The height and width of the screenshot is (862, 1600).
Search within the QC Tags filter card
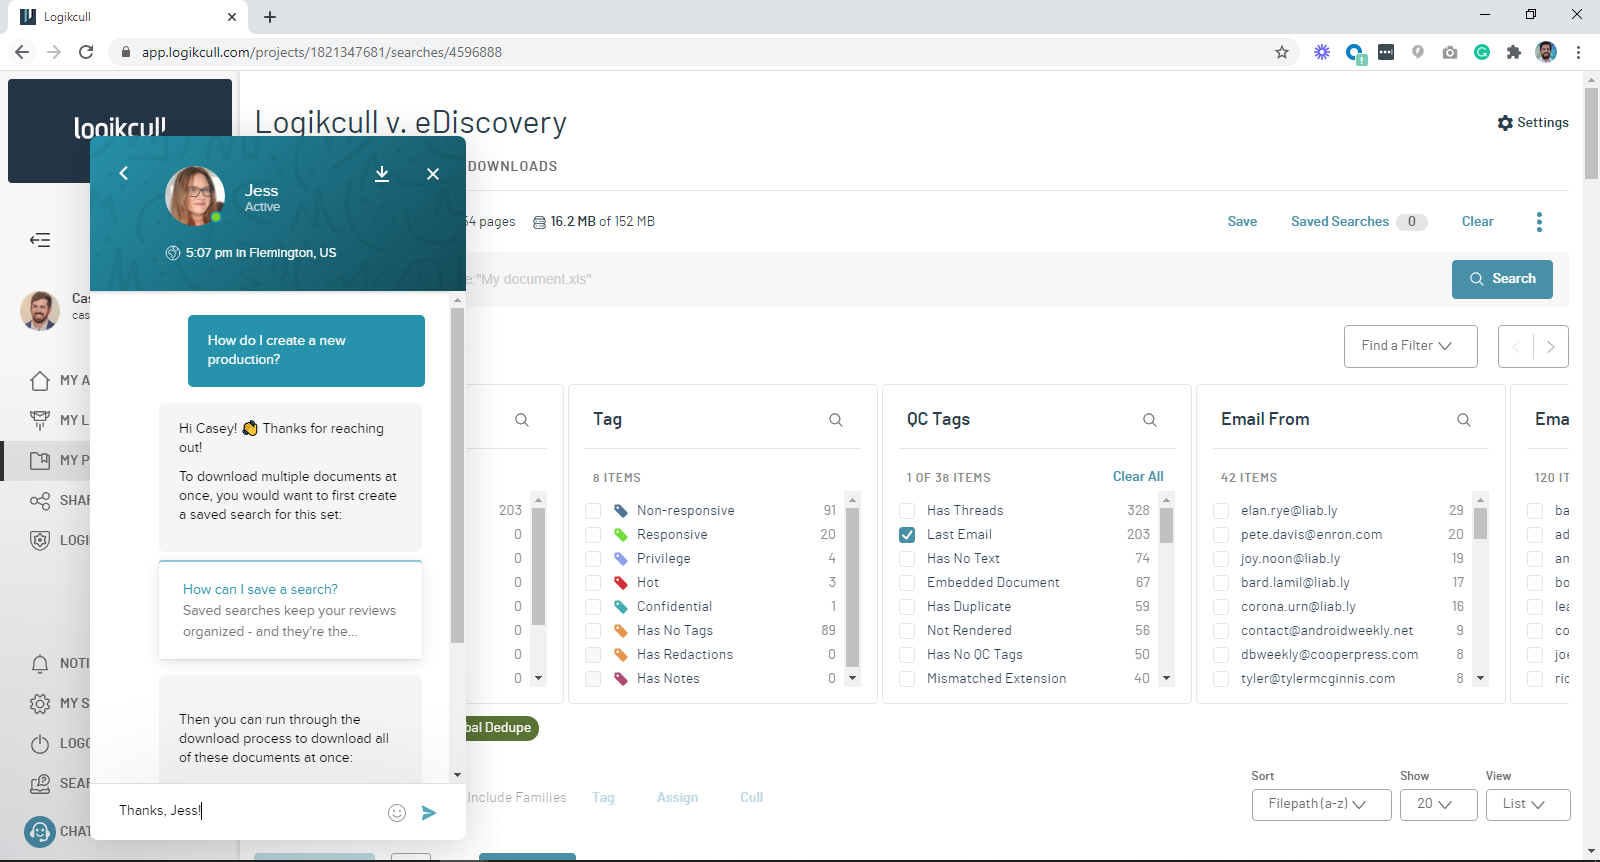[x=1150, y=420]
